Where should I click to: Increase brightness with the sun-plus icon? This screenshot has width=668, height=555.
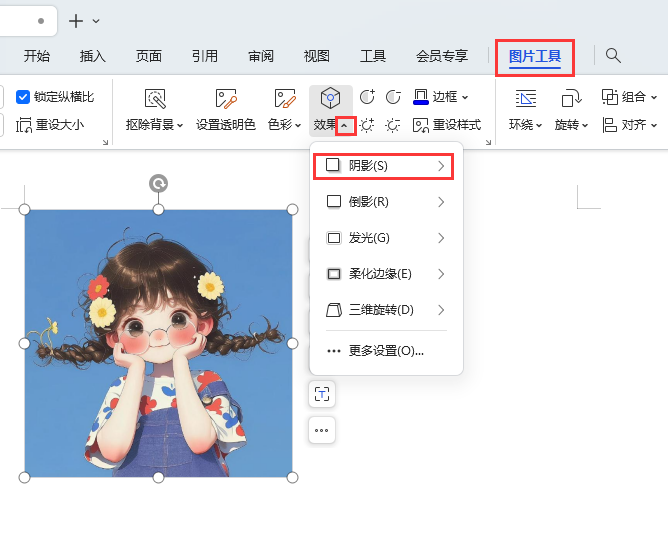367,125
